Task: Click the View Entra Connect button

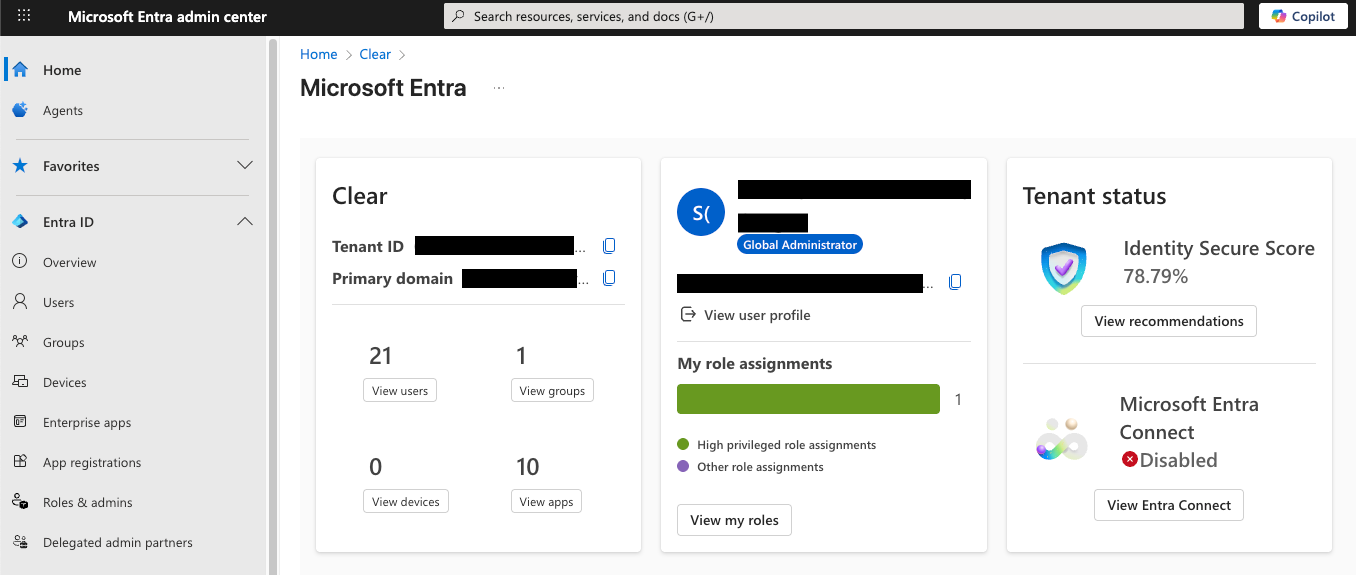Action: point(1169,505)
